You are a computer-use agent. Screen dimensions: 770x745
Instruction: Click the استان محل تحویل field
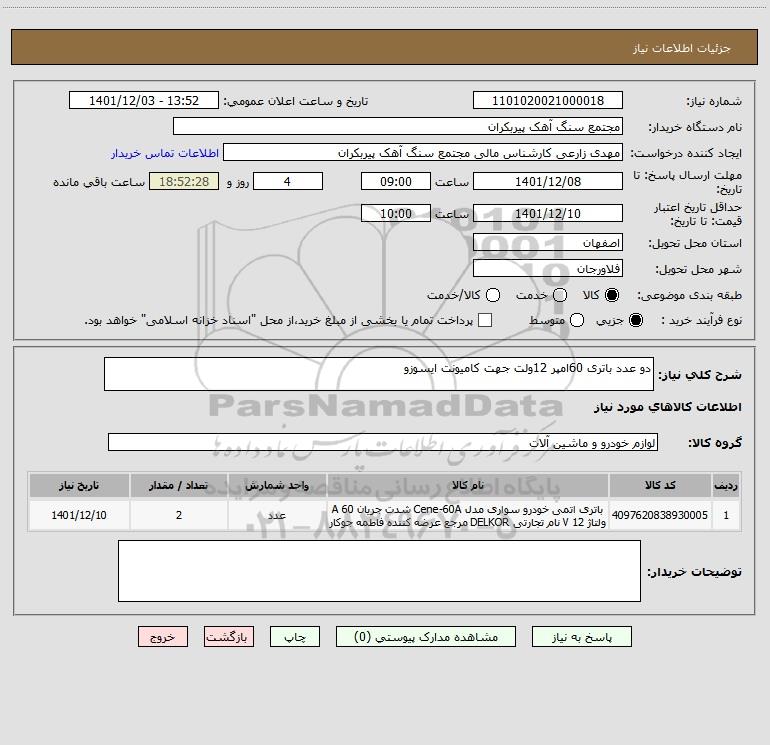[548, 243]
